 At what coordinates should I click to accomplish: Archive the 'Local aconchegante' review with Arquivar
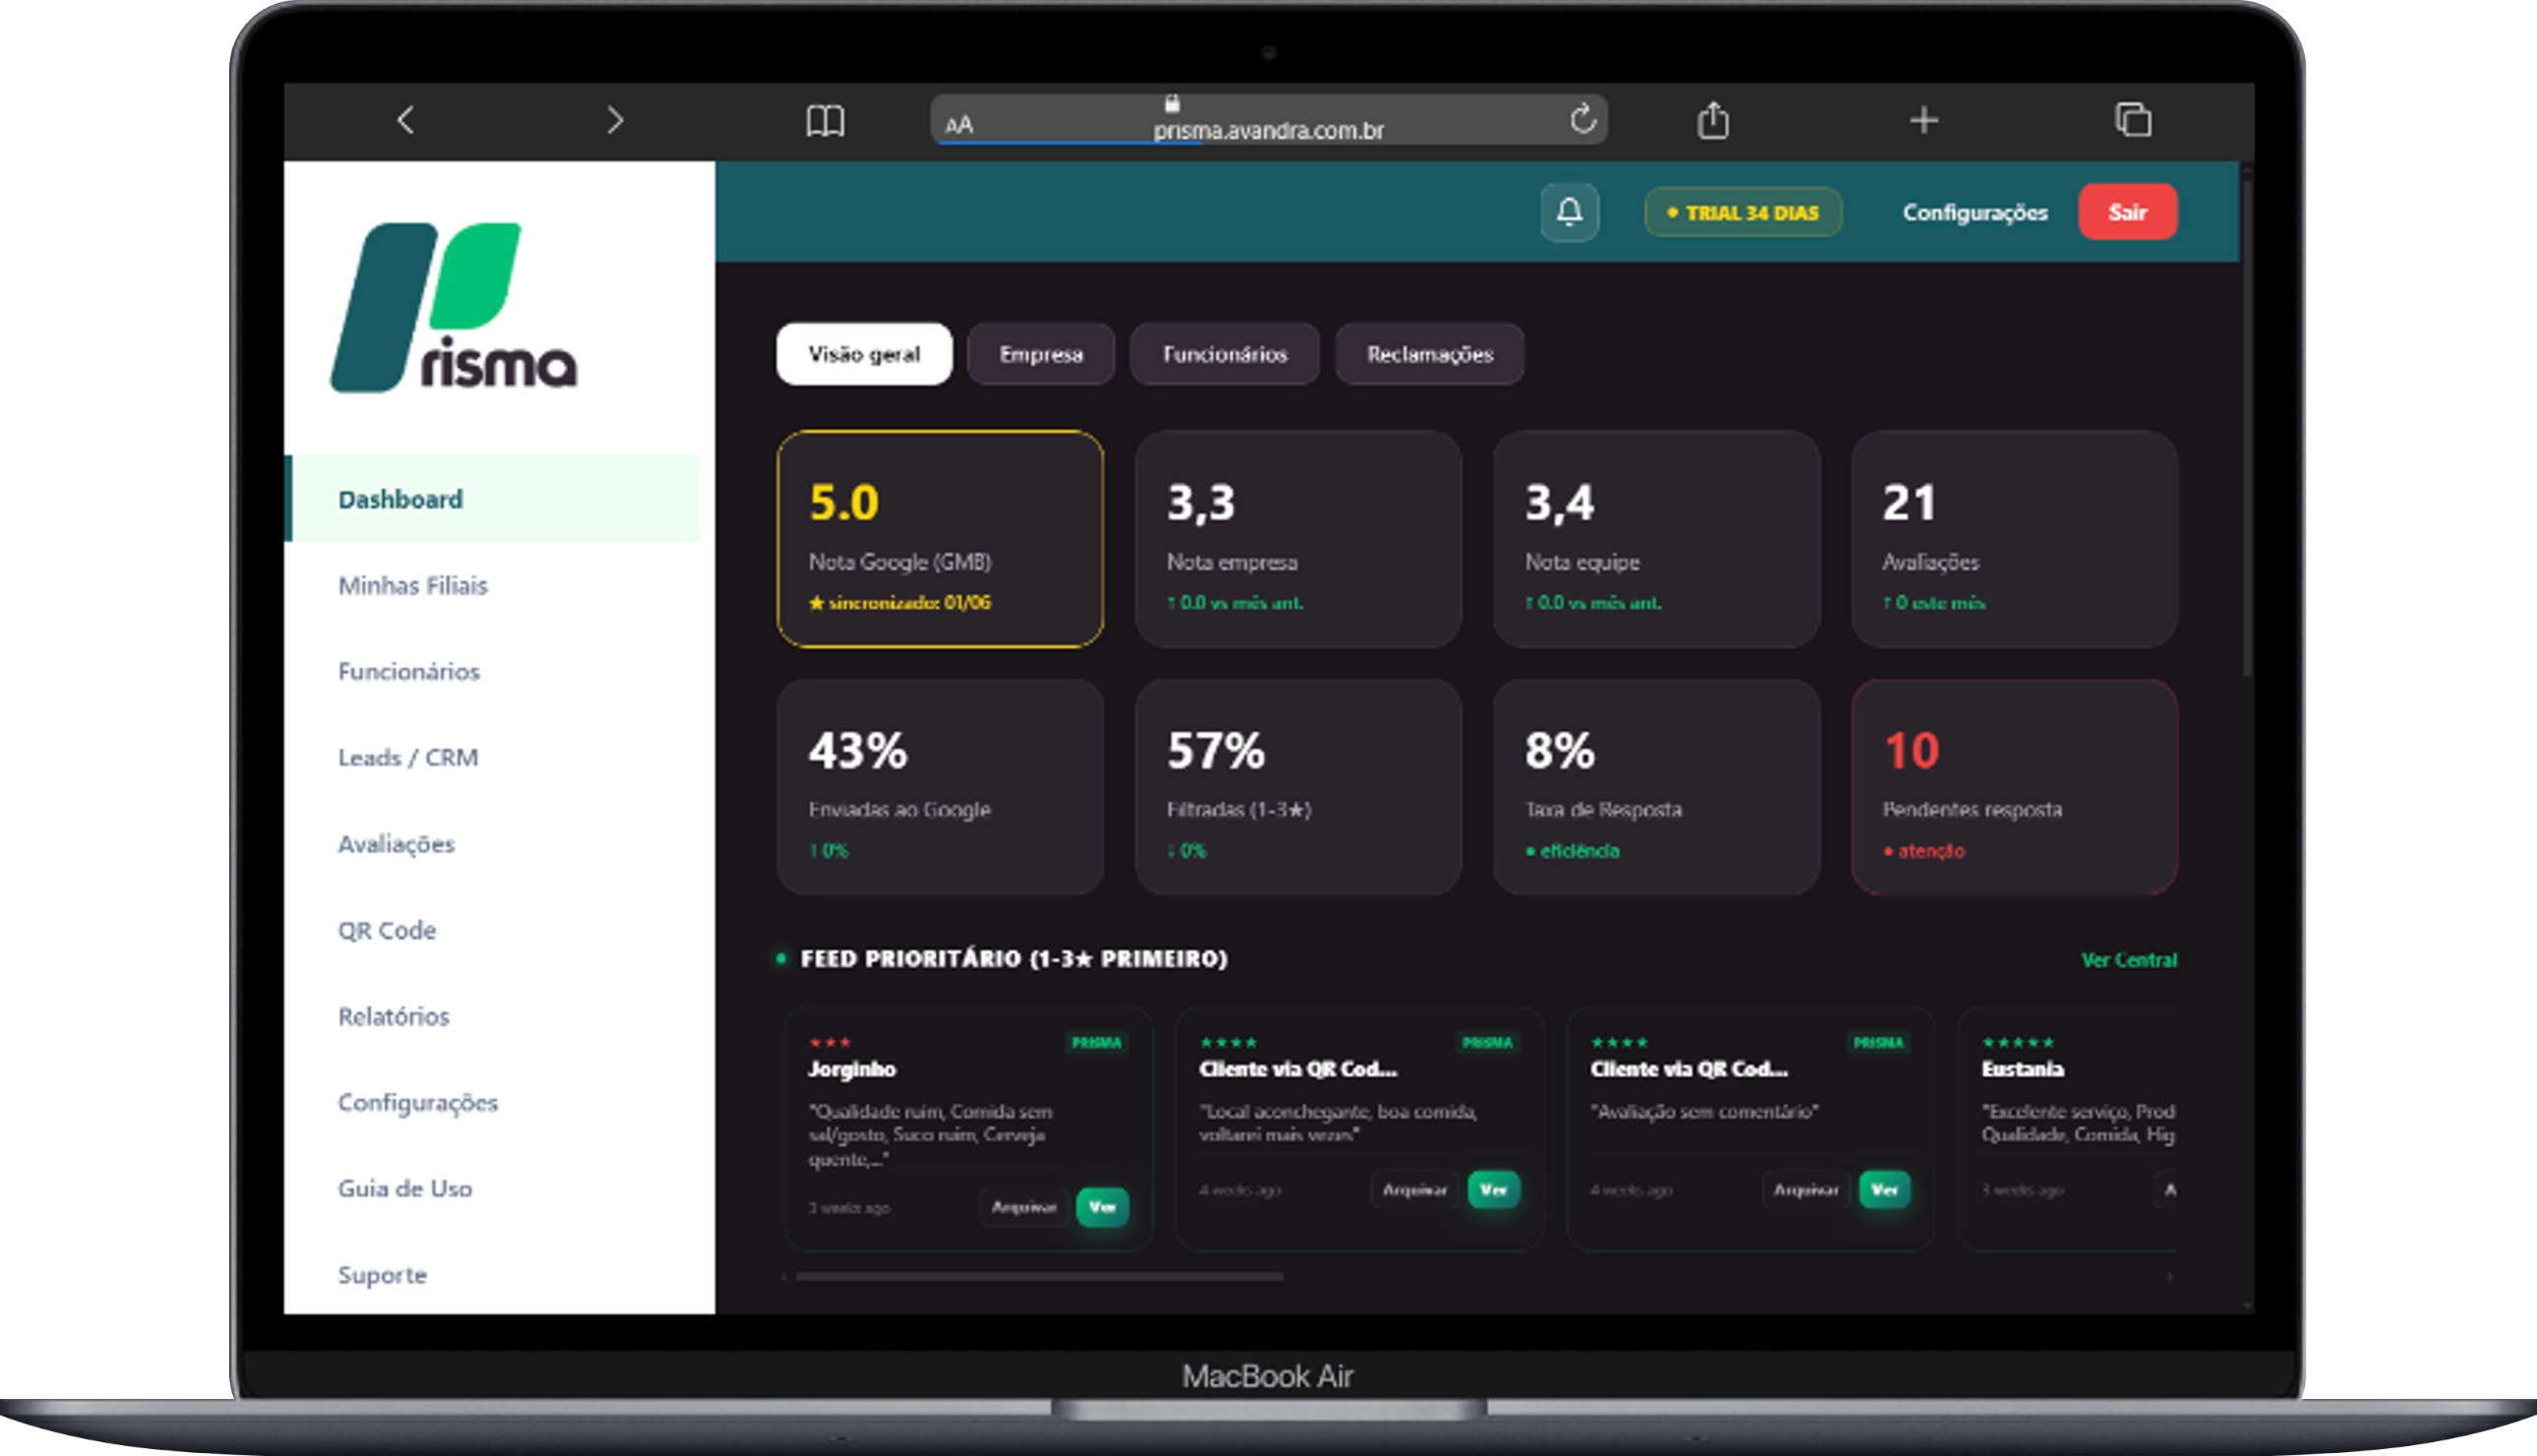1415,1189
